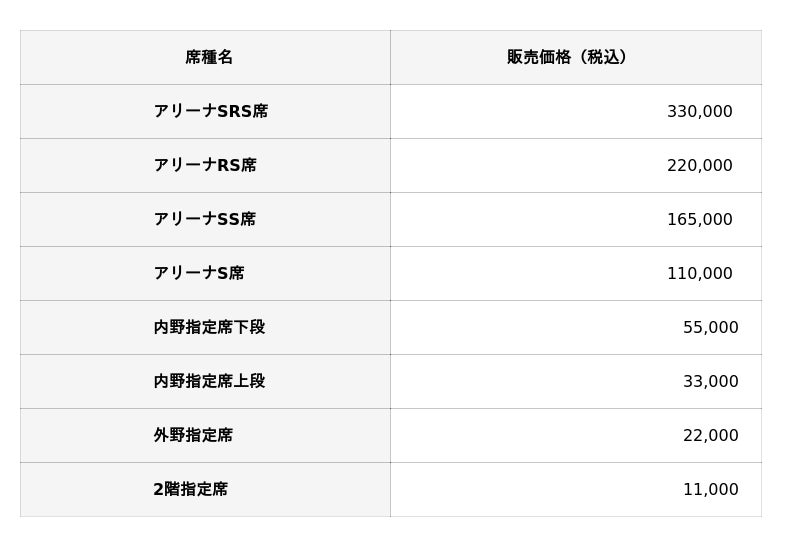Select the アリーナS席 seat label

pyautogui.click(x=199, y=274)
